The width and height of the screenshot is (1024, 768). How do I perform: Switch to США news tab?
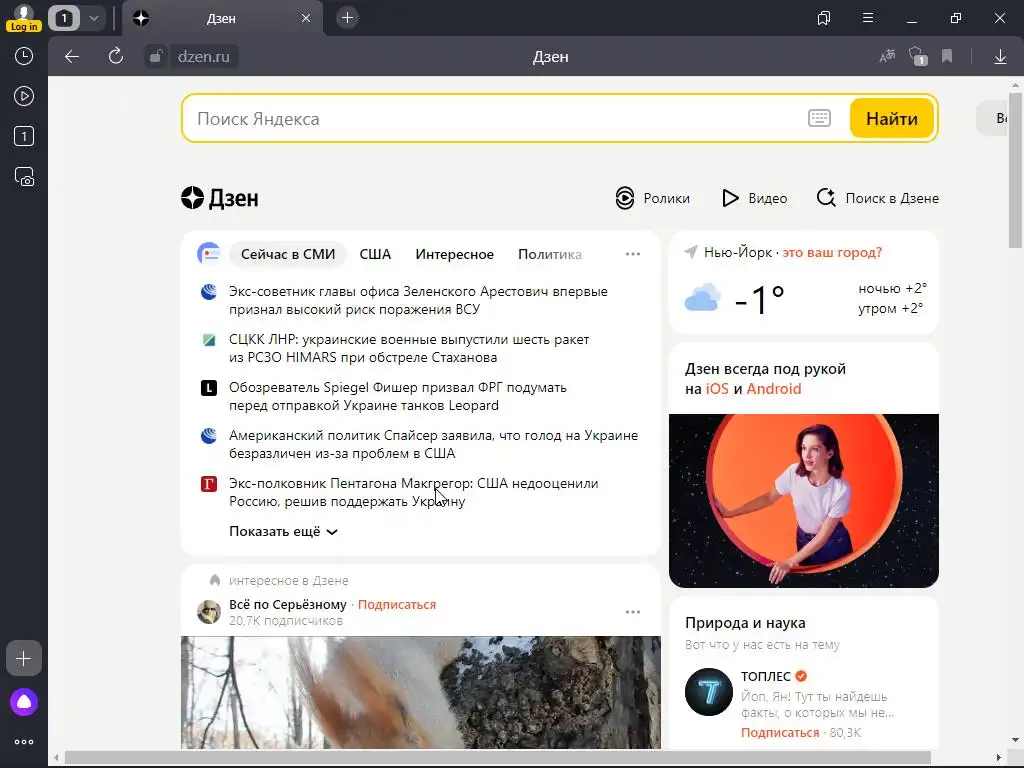coord(375,254)
